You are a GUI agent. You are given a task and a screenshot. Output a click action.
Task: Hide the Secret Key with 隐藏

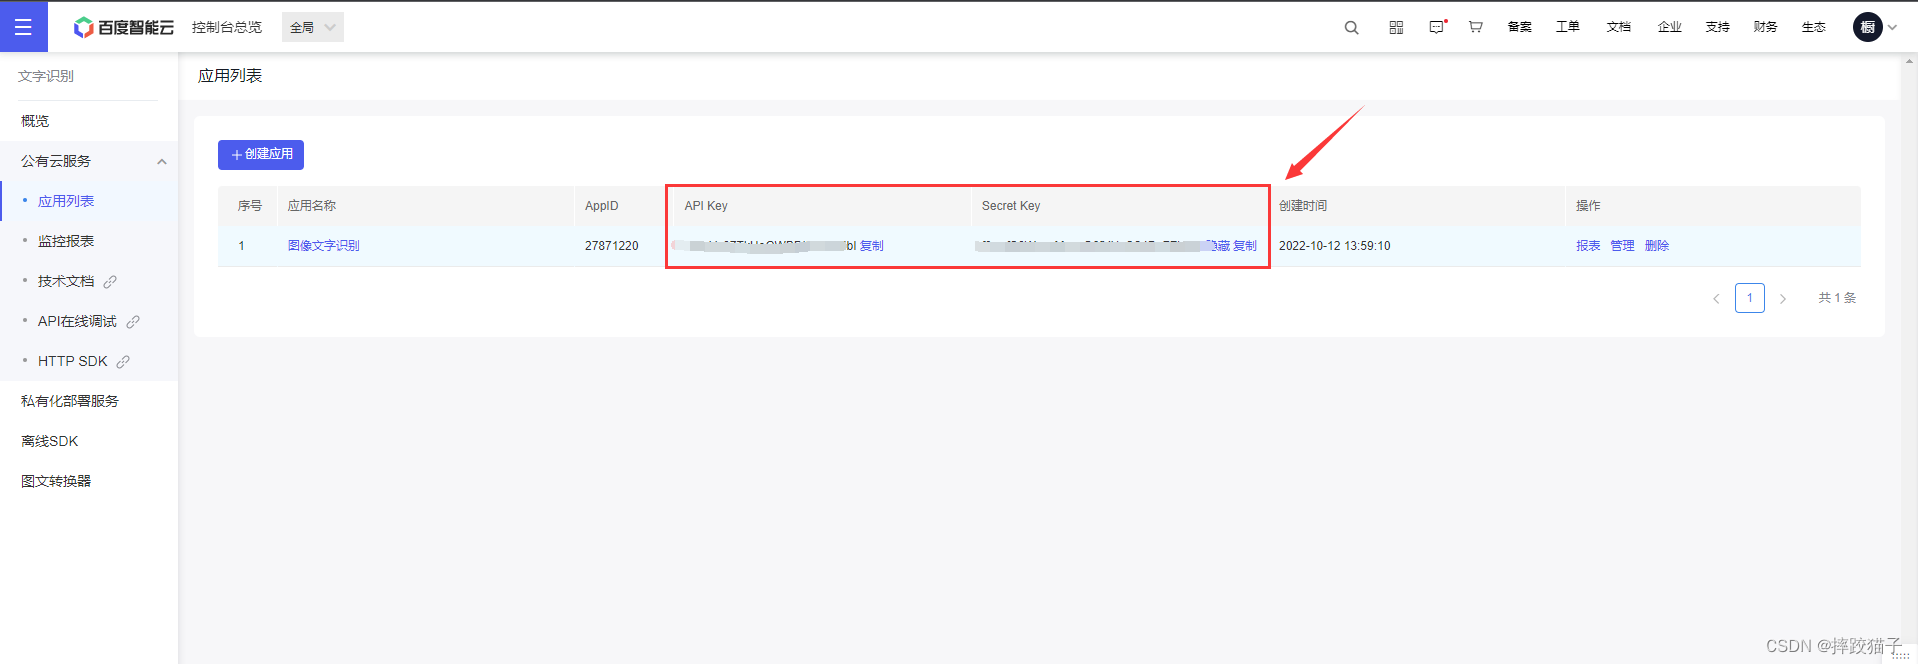click(1218, 246)
